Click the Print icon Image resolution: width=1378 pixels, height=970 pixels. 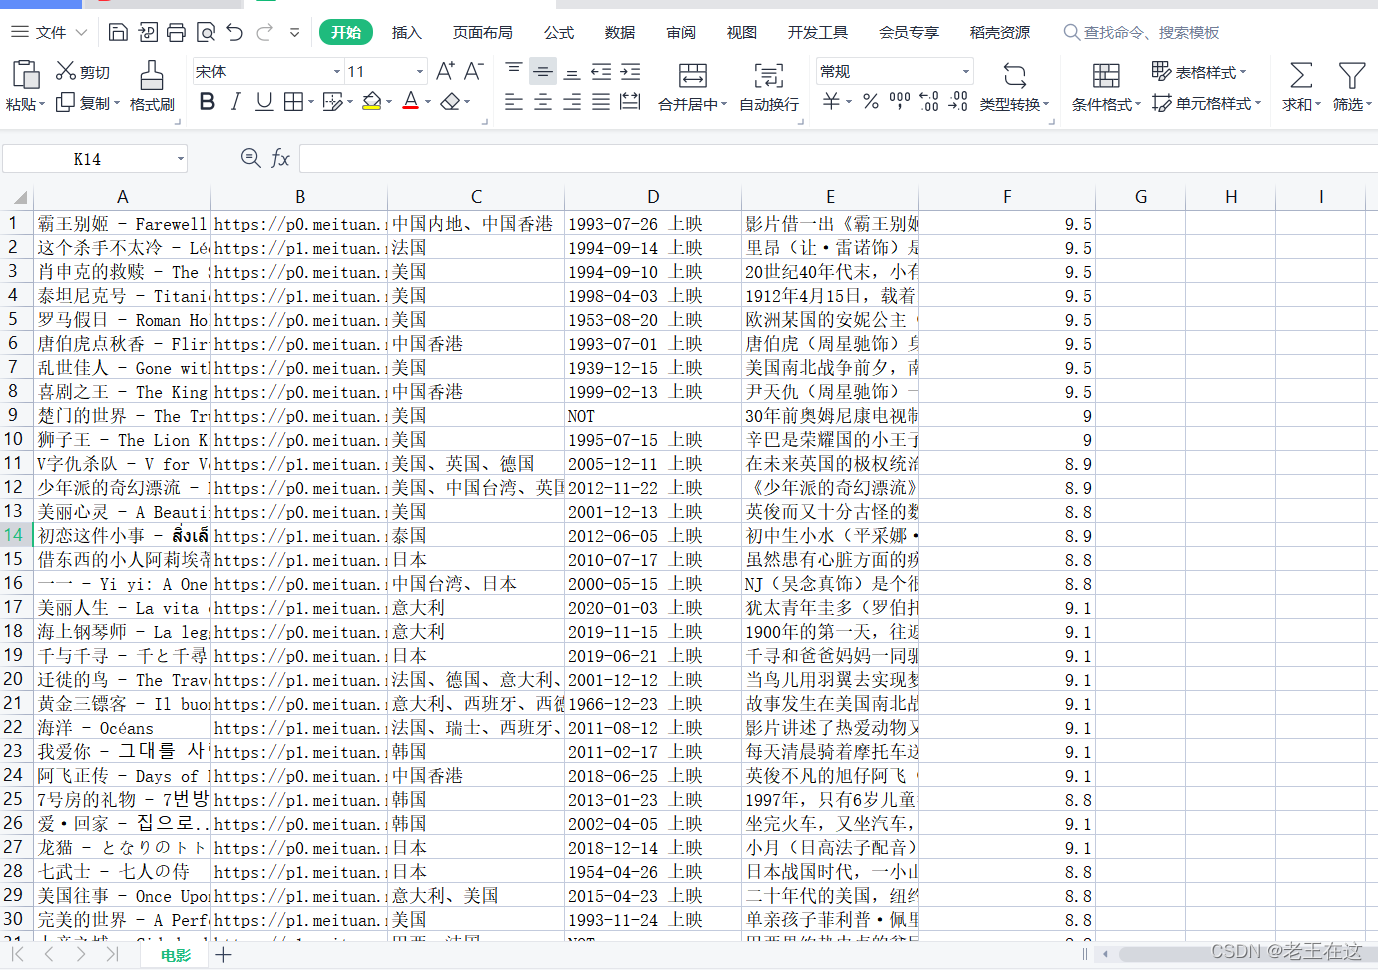pos(176,33)
